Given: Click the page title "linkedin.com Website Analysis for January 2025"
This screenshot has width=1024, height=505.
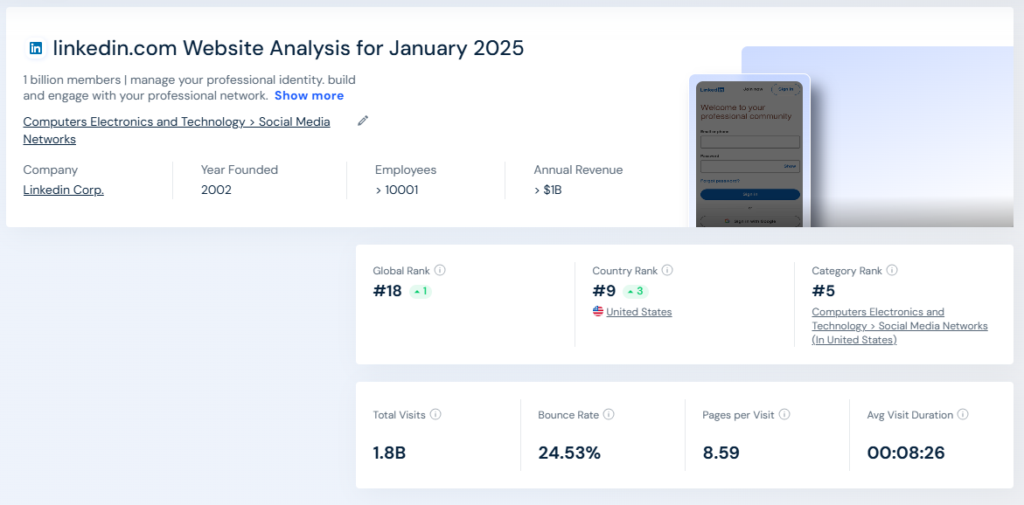Looking at the screenshot, I should [288, 48].
